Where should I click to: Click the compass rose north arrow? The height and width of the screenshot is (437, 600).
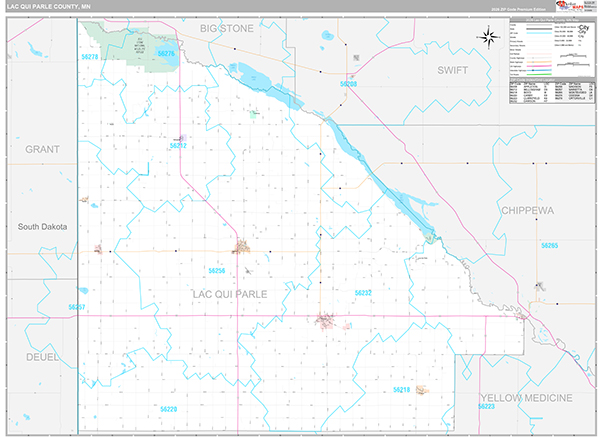click(x=488, y=38)
